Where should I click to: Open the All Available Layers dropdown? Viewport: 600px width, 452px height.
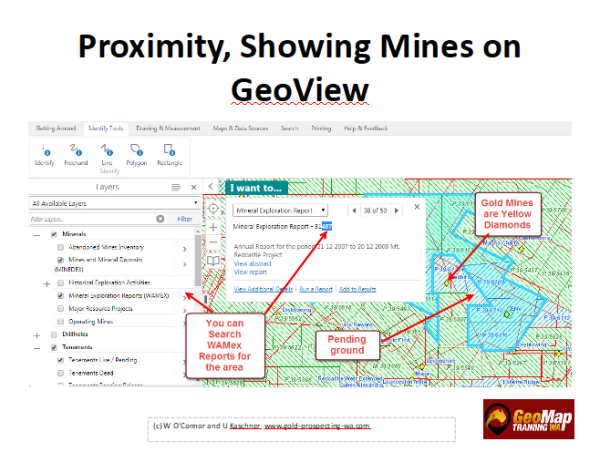coord(115,203)
